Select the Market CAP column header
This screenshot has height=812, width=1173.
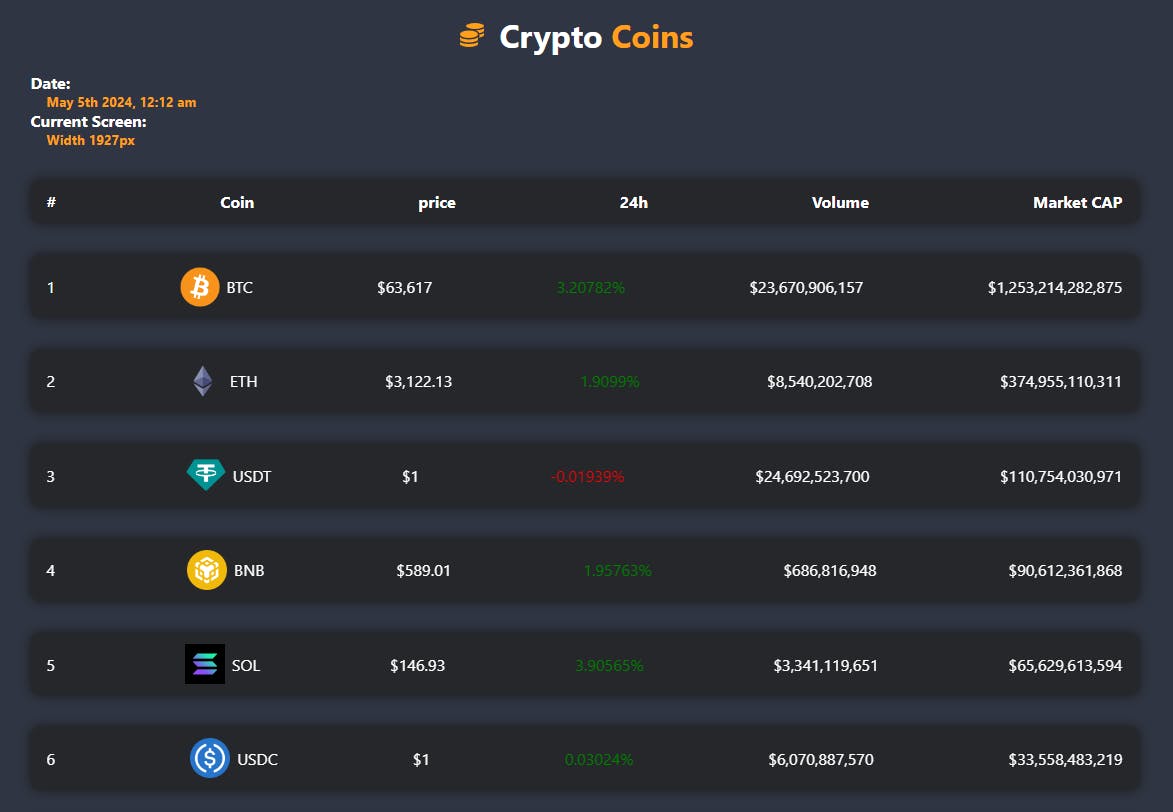[x=1077, y=203]
